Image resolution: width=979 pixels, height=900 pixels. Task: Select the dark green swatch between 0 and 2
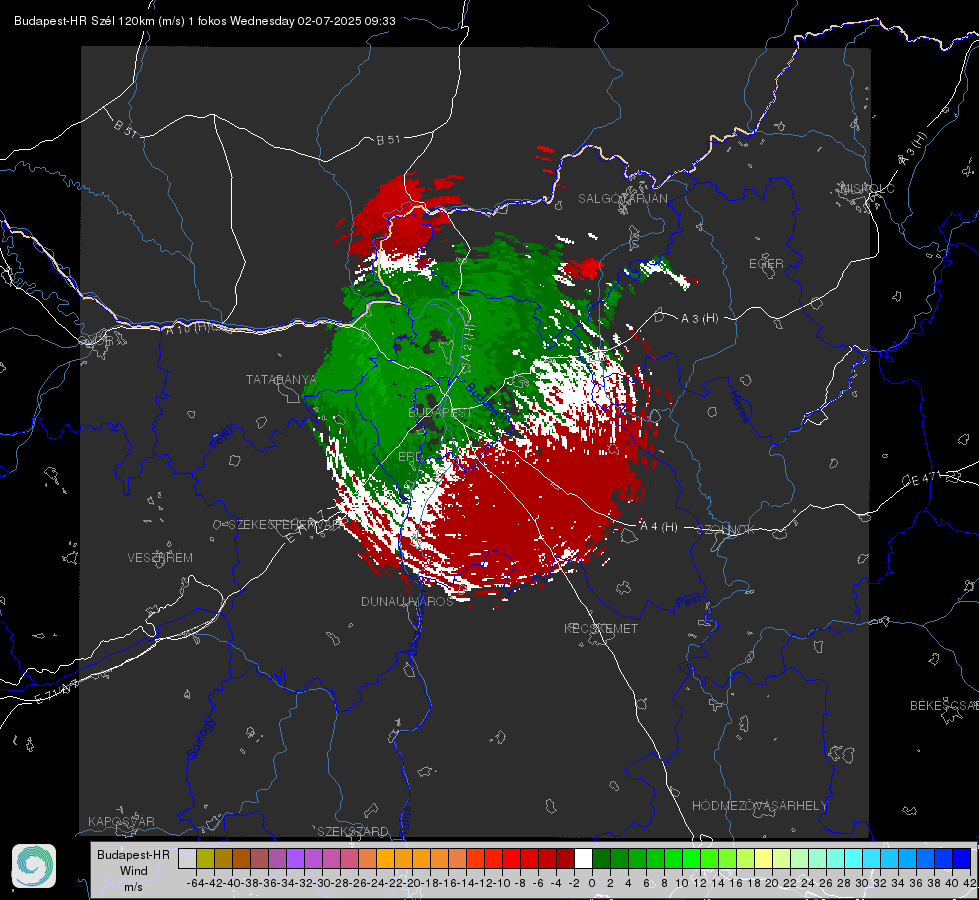tap(601, 859)
